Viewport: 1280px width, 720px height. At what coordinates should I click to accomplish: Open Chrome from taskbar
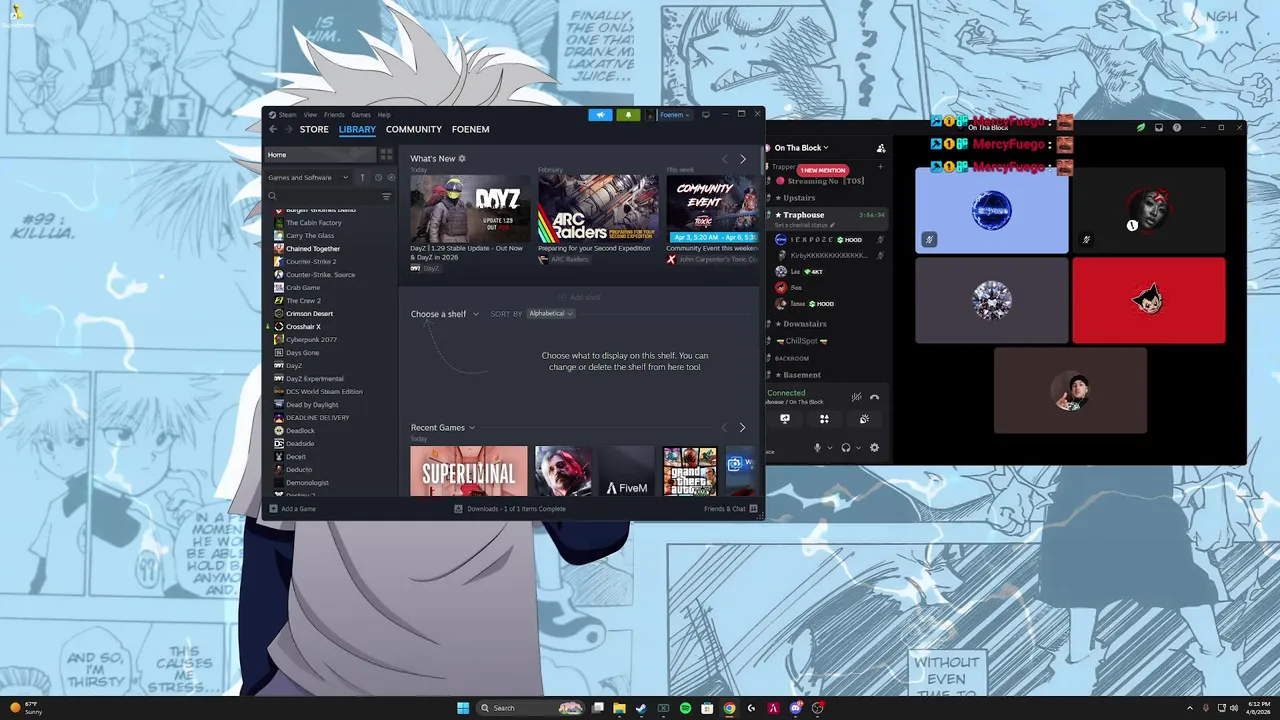click(x=729, y=708)
